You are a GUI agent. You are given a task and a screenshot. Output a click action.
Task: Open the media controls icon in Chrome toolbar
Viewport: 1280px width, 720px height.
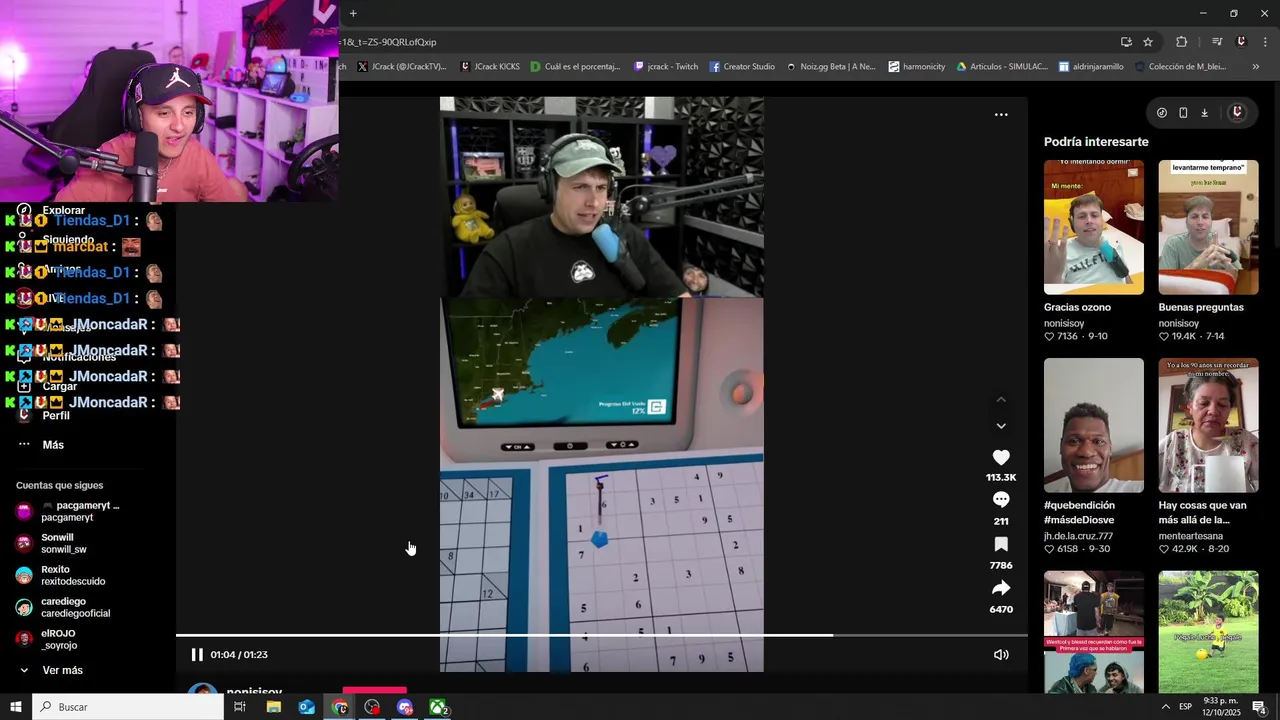coord(1217,42)
